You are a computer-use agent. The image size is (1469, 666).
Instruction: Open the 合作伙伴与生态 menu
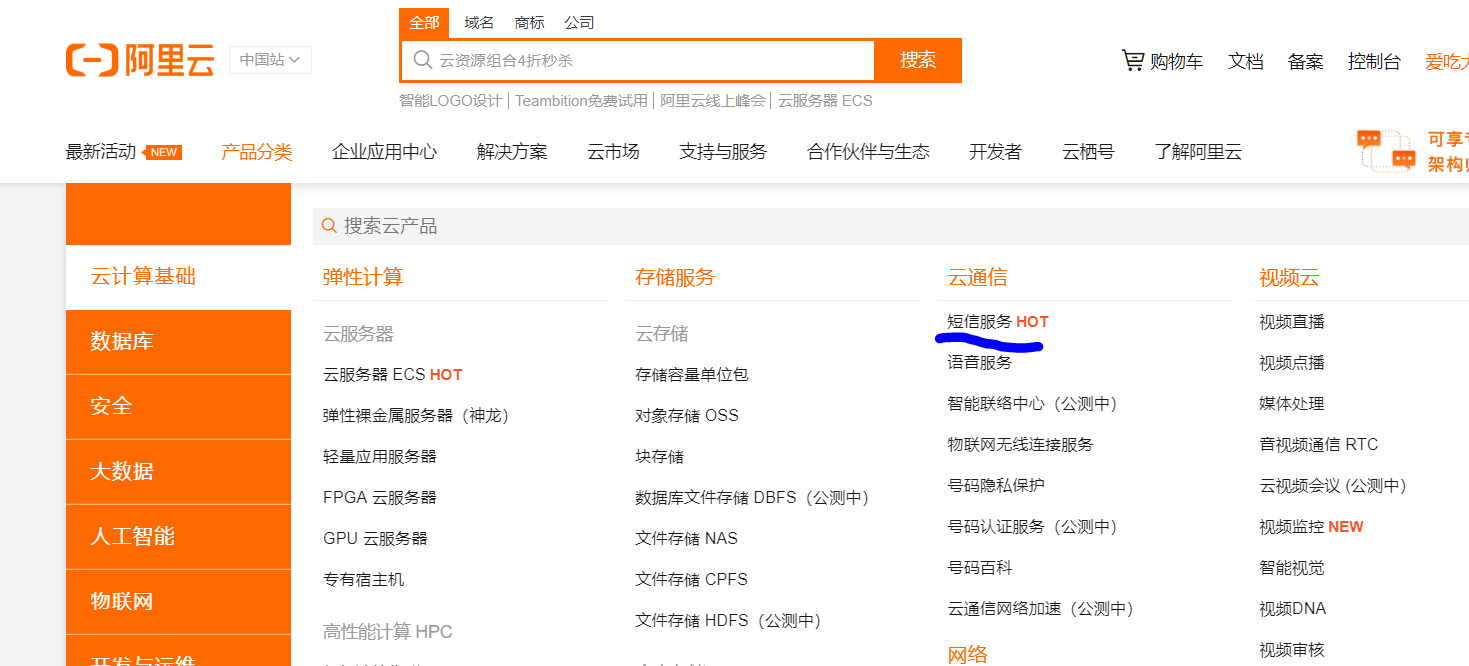click(868, 152)
